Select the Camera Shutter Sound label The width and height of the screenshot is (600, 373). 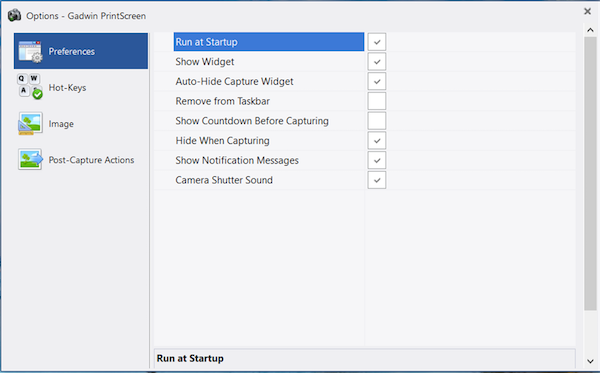tap(224, 180)
